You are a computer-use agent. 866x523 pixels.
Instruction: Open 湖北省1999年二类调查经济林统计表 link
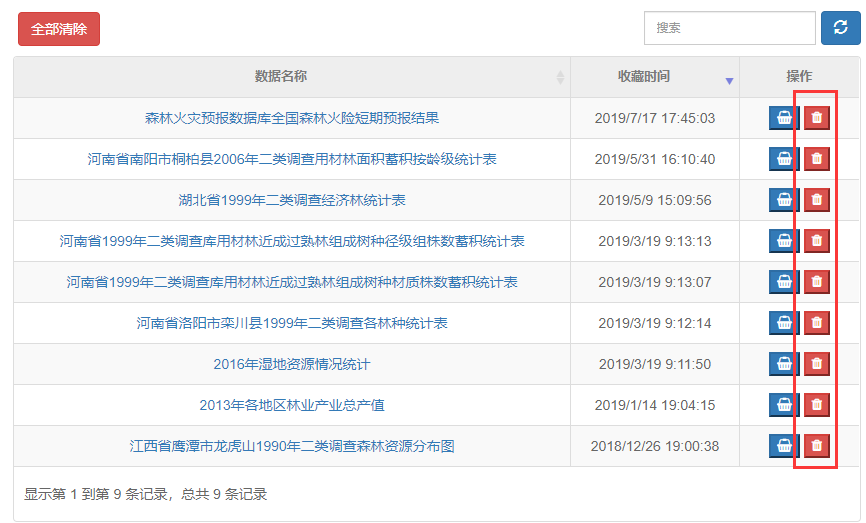[x=292, y=200]
